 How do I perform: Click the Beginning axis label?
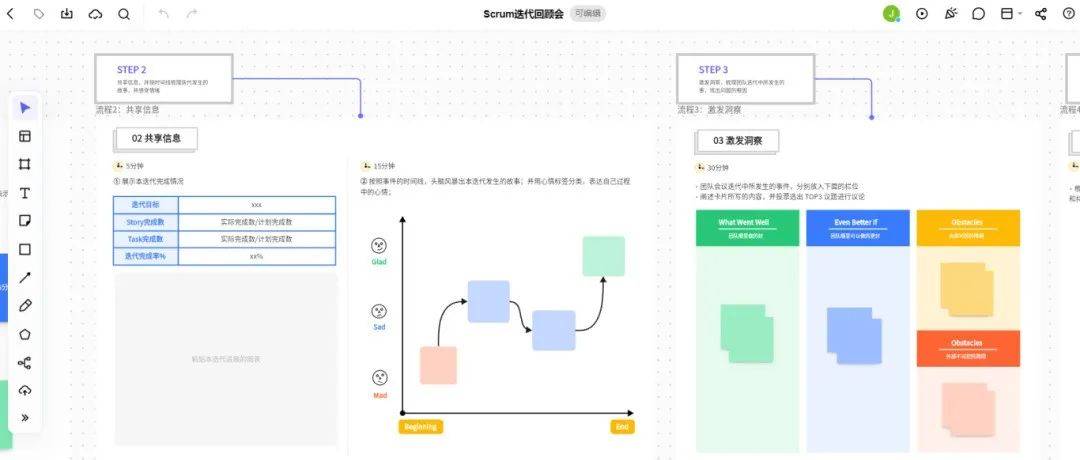420,427
